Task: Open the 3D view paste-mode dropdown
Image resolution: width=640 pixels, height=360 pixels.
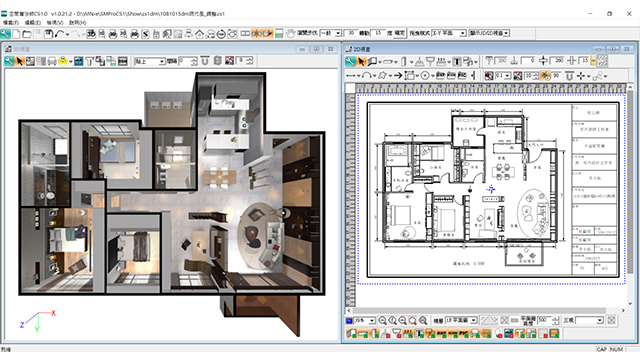Action: pyautogui.click(x=150, y=61)
